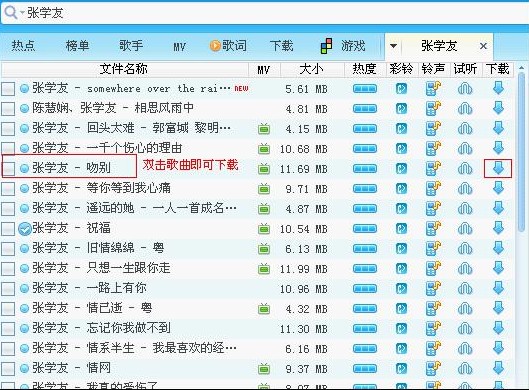Click popularity bar for 祝福
This screenshot has height=390, width=529.
tap(365, 229)
